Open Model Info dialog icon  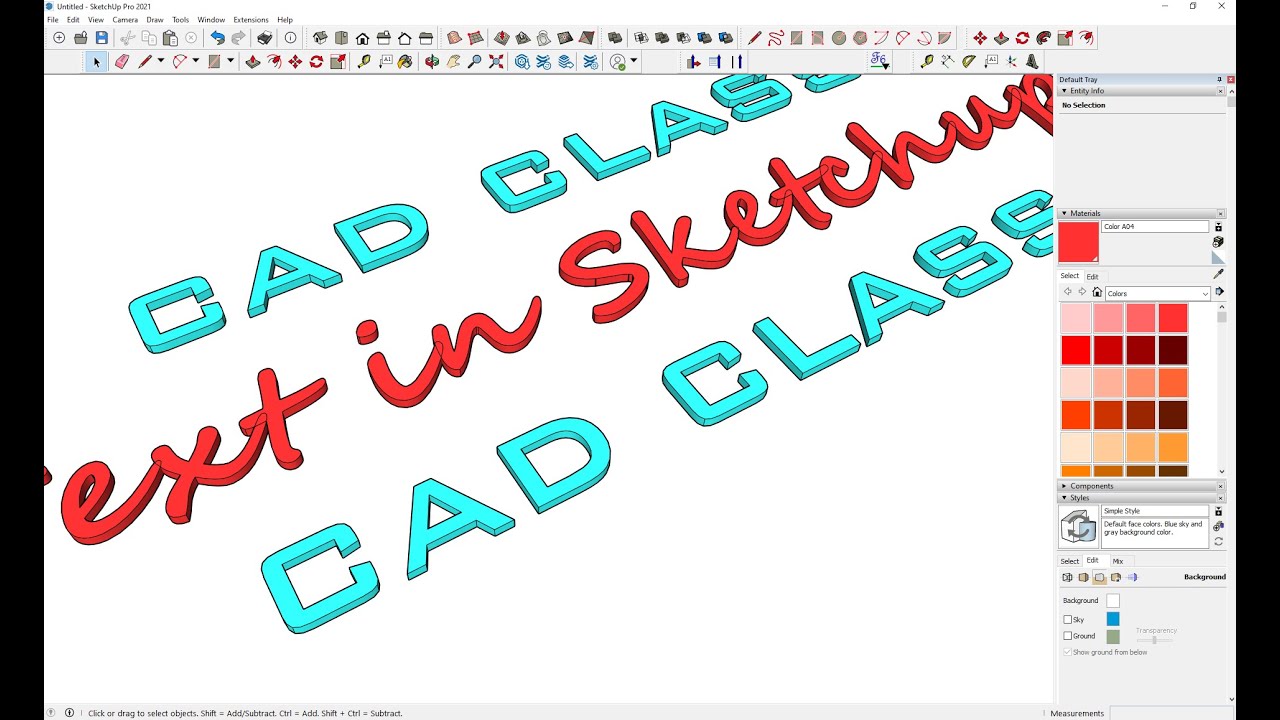point(290,38)
